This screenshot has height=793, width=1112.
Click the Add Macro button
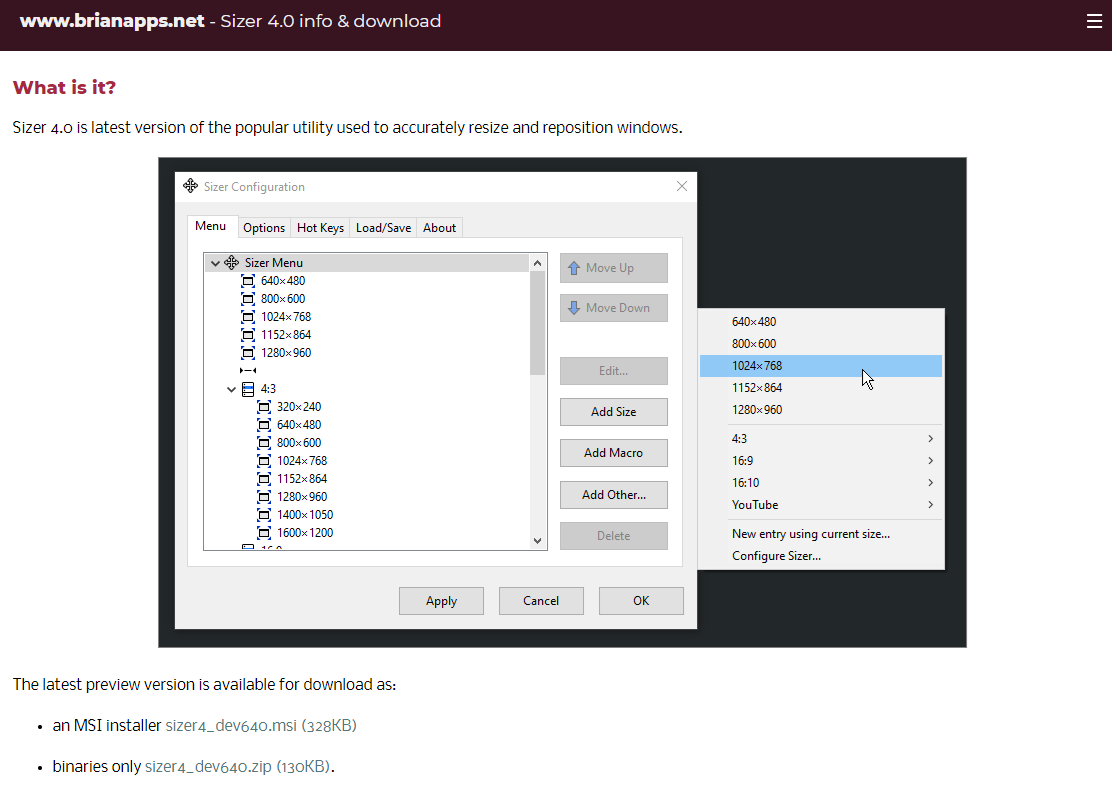tap(613, 453)
